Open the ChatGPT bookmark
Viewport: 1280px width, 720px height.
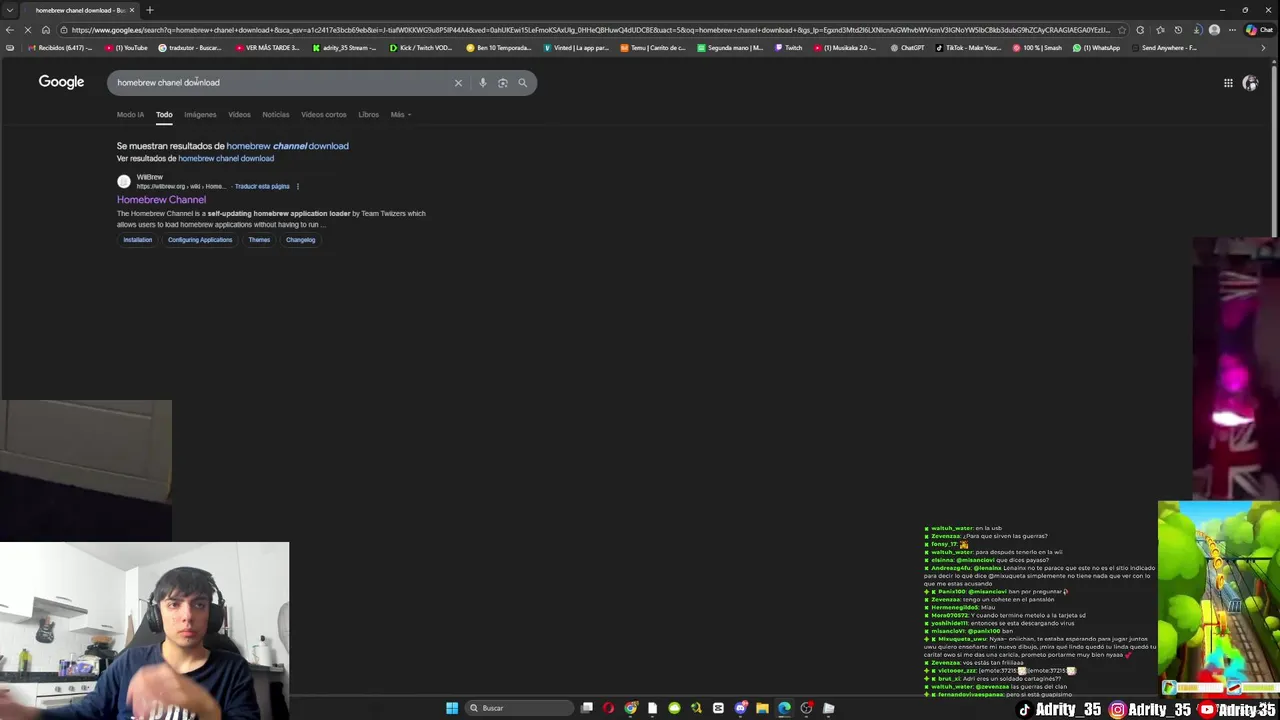tap(907, 48)
